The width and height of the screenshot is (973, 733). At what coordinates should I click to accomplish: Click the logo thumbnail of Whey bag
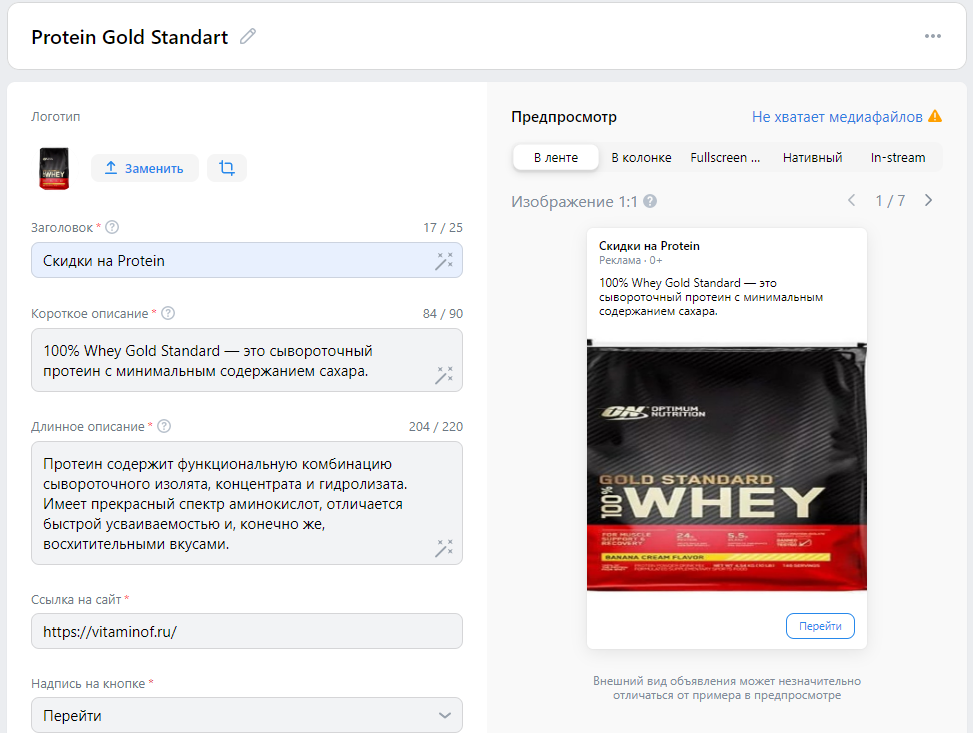tap(55, 168)
